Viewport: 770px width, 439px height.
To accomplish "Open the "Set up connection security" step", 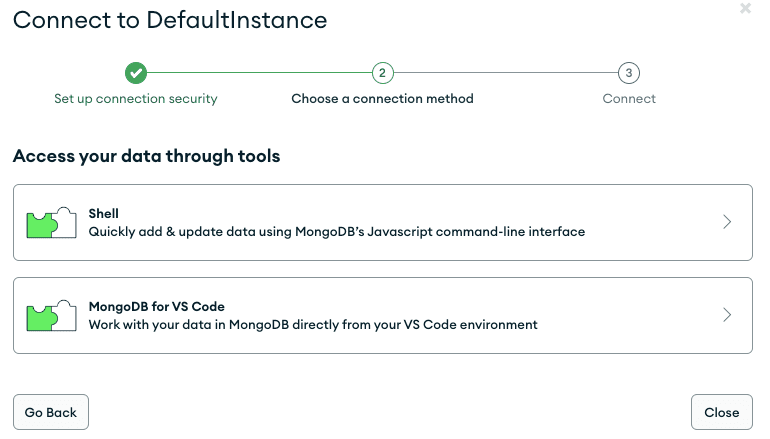I will (136, 99).
